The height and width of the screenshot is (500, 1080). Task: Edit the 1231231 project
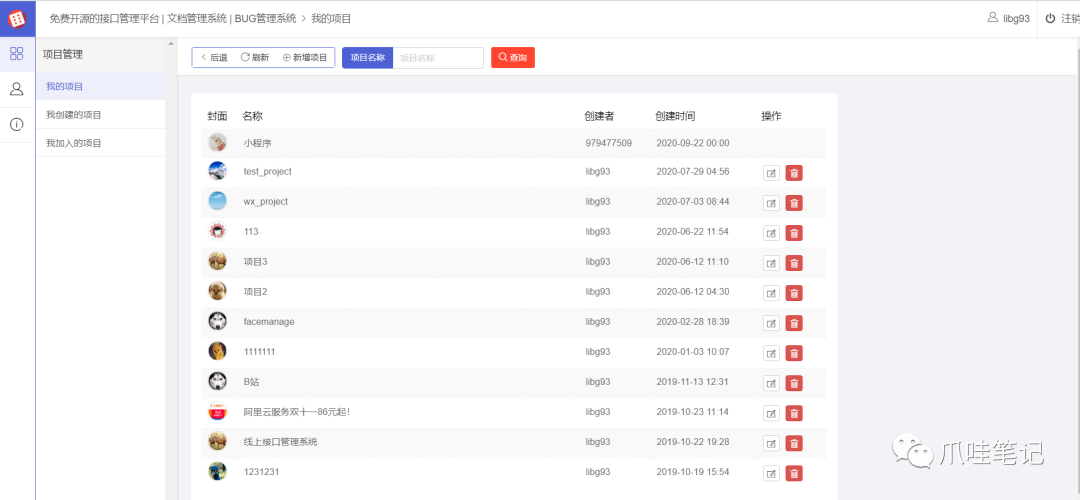pos(771,473)
